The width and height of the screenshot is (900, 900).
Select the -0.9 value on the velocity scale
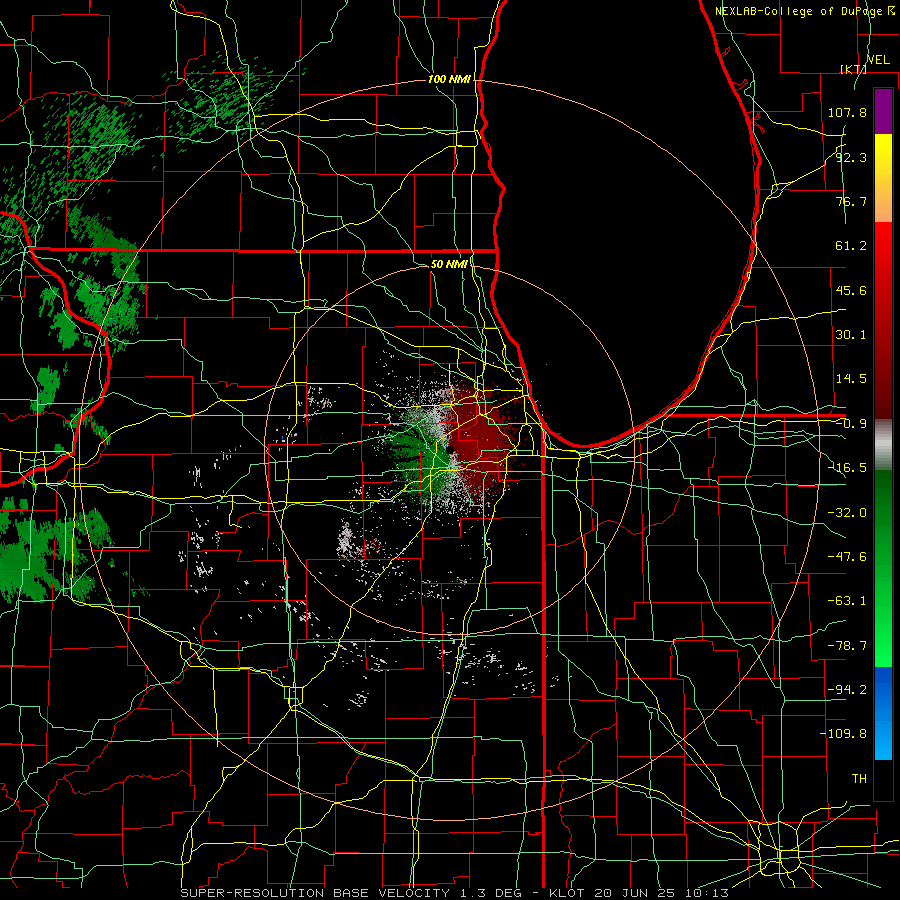[851, 424]
